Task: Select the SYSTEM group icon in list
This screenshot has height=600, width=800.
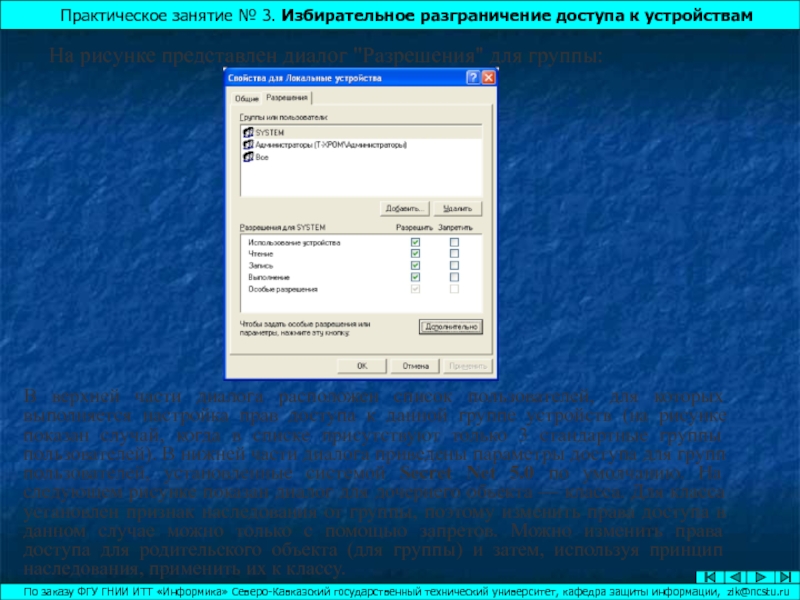Action: pos(248,132)
